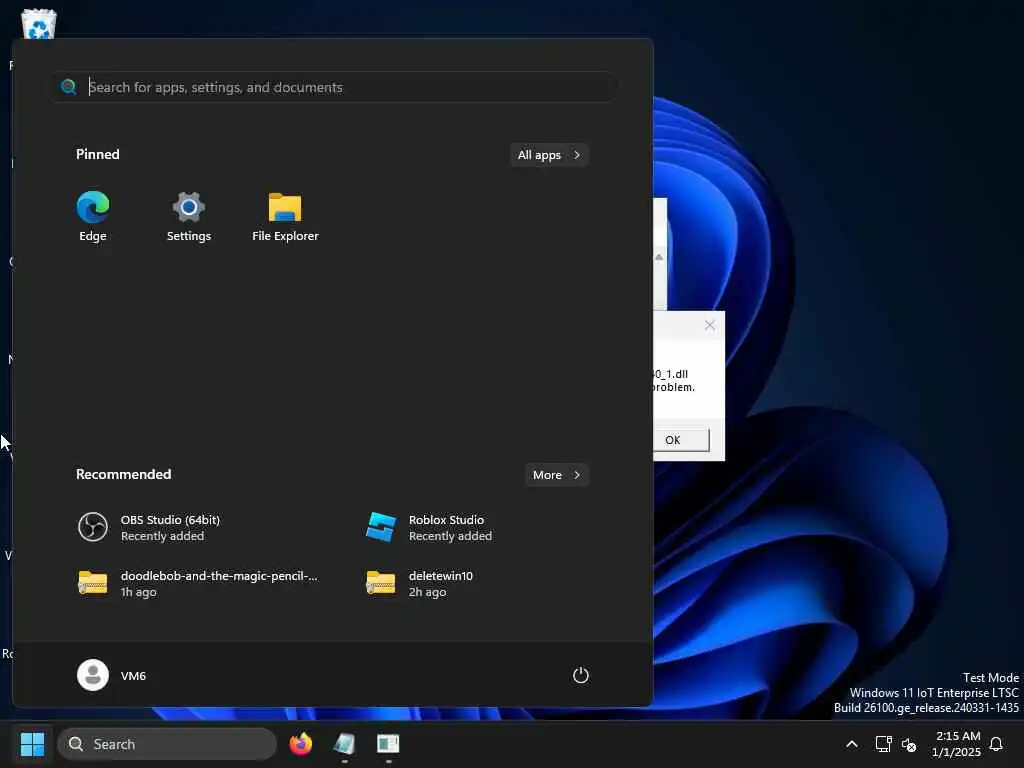Image resolution: width=1024 pixels, height=768 pixels.
Task: Click the "1h ago" text under doodlebob
Action: pos(138,592)
